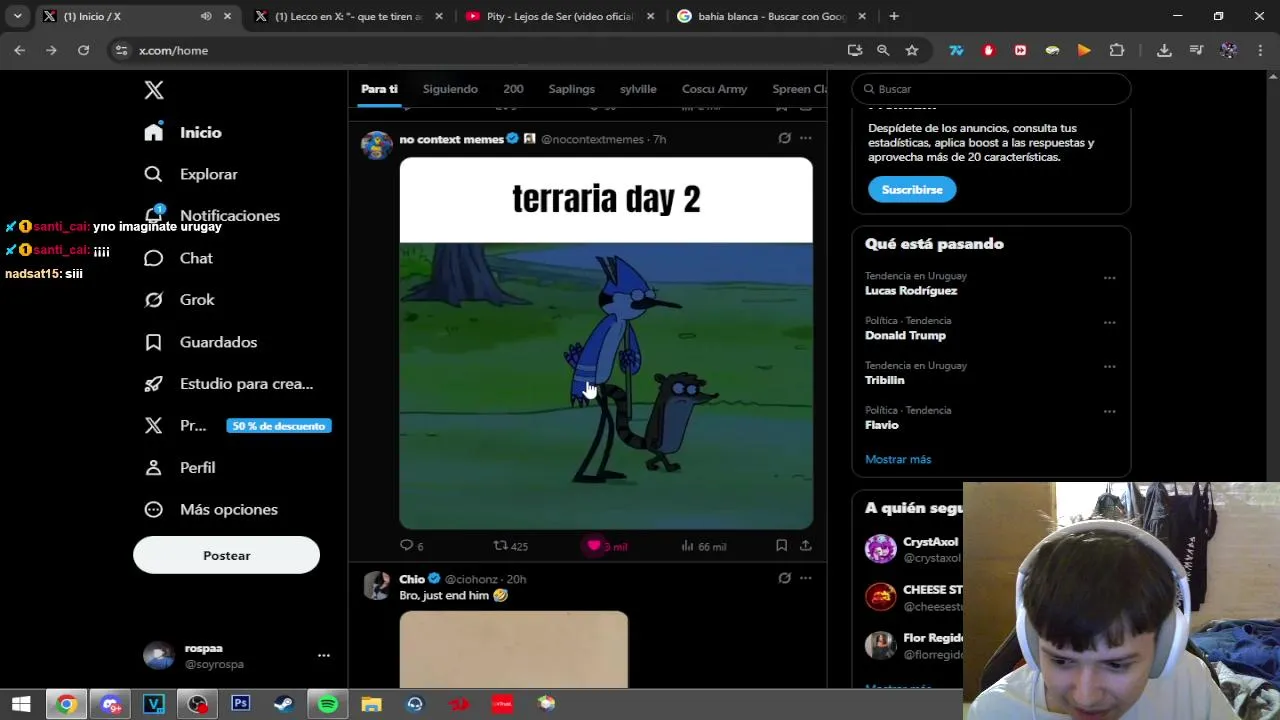Repost the terraria day 2 post
Viewport: 1280px width, 720px height.
(510, 546)
